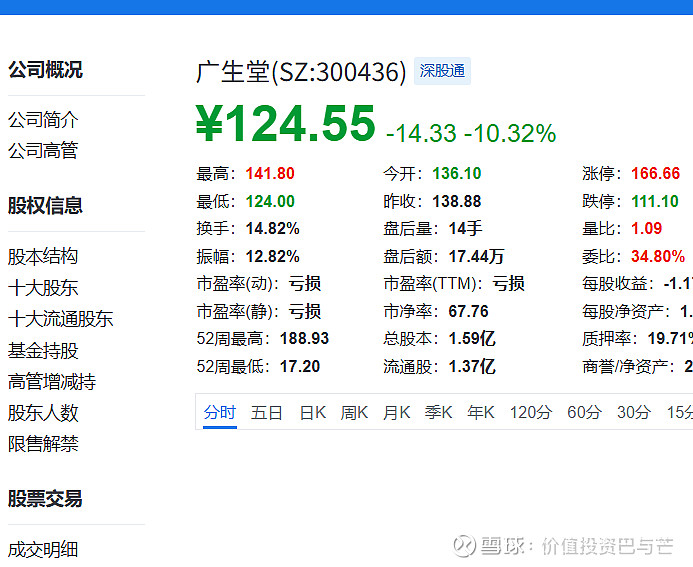Screen dimensions: 693x567
Task: Click the 52周最高 value 188.93
Action: coord(305,339)
